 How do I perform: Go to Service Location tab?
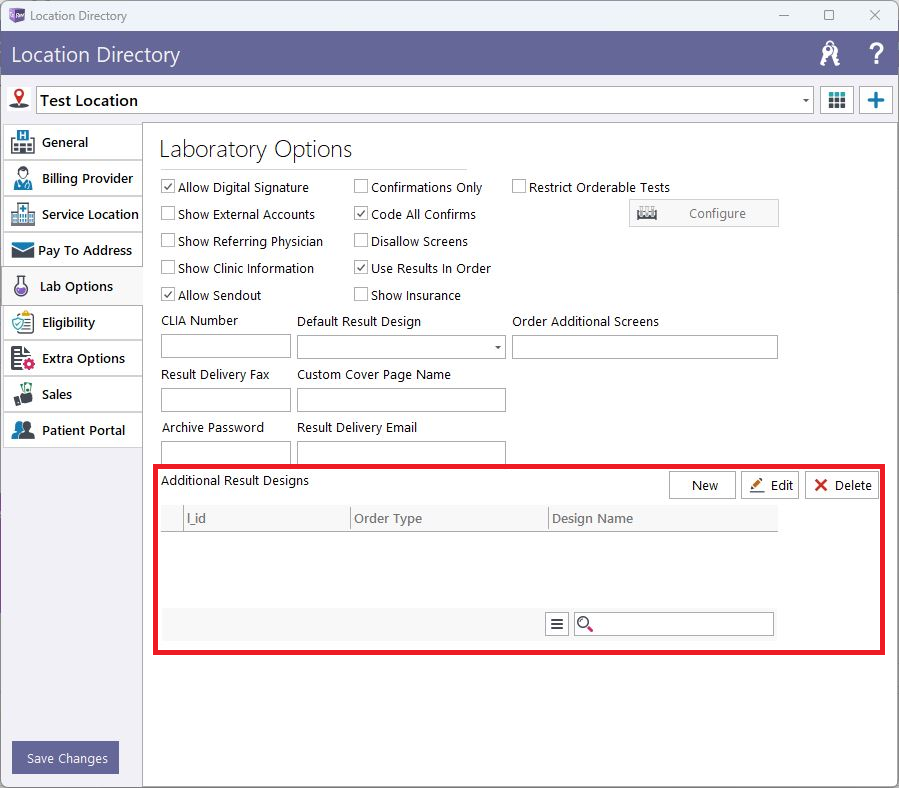[x=73, y=214]
